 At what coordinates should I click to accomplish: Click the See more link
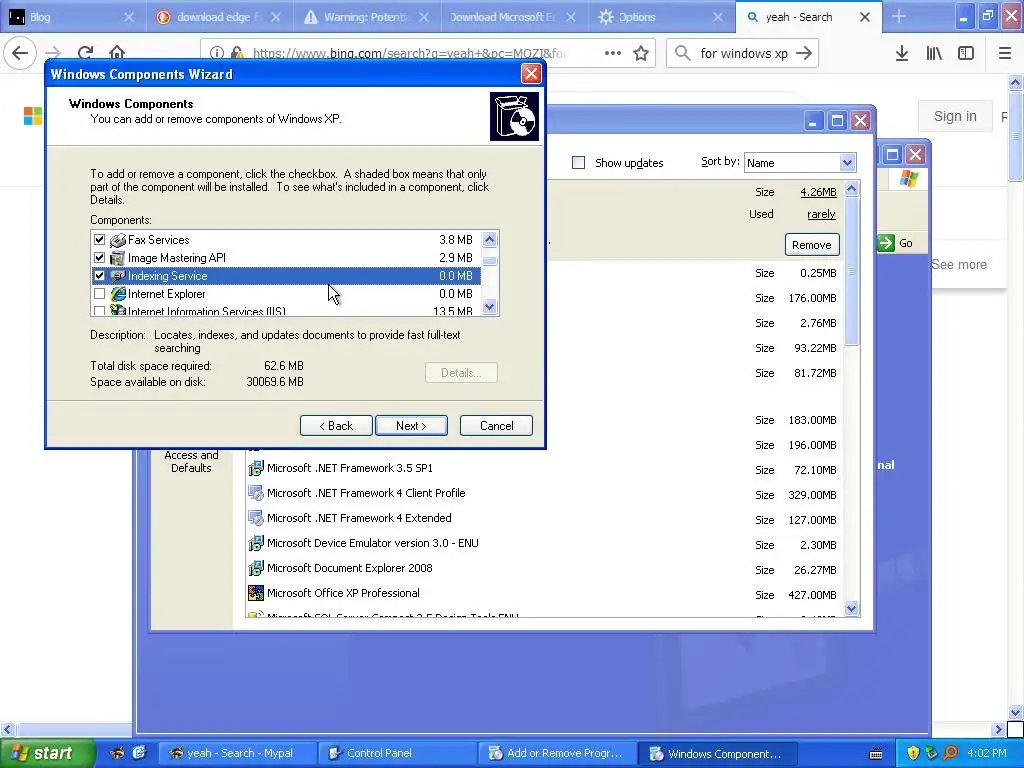959,264
